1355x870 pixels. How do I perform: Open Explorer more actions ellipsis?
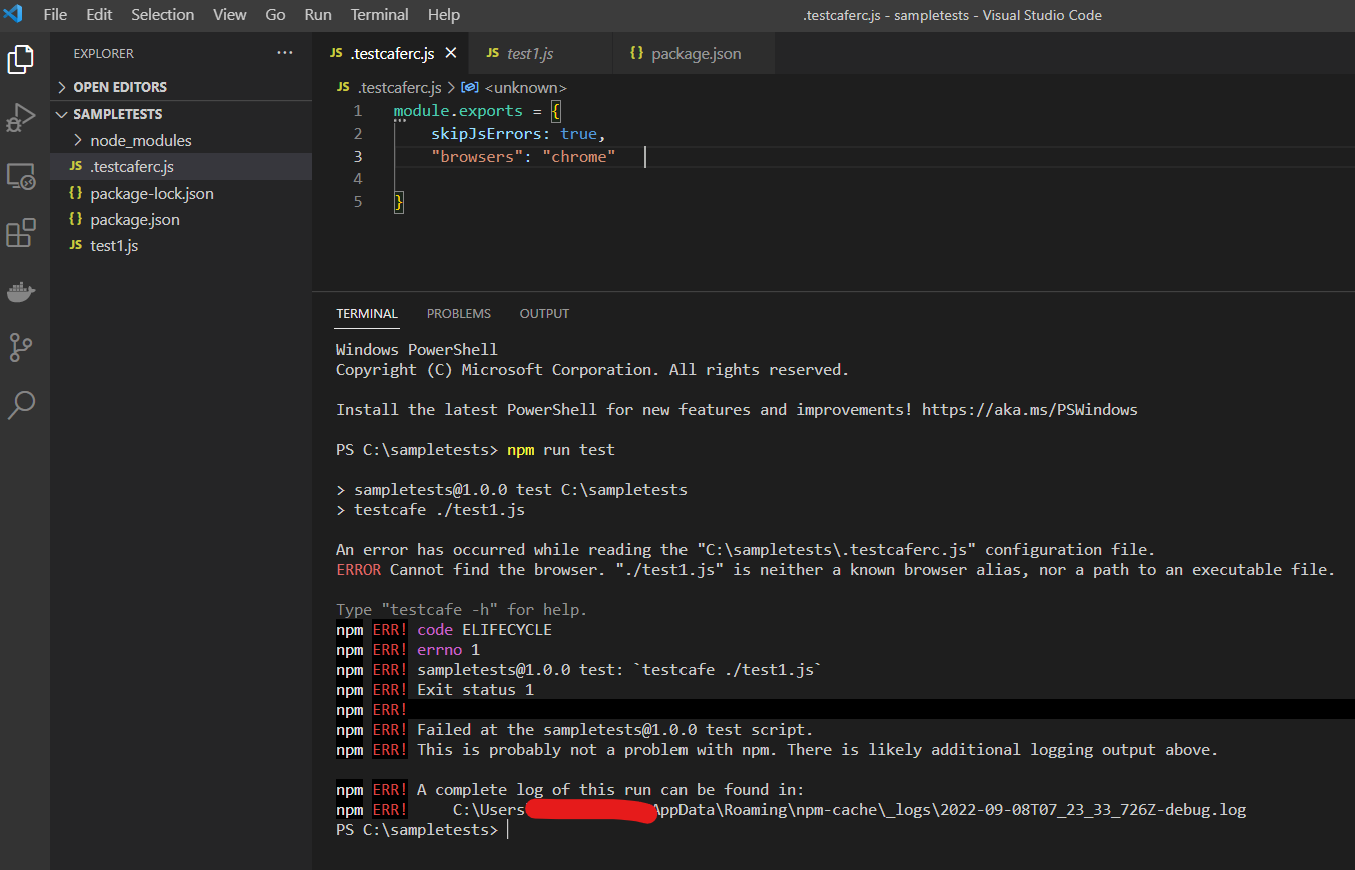click(285, 53)
